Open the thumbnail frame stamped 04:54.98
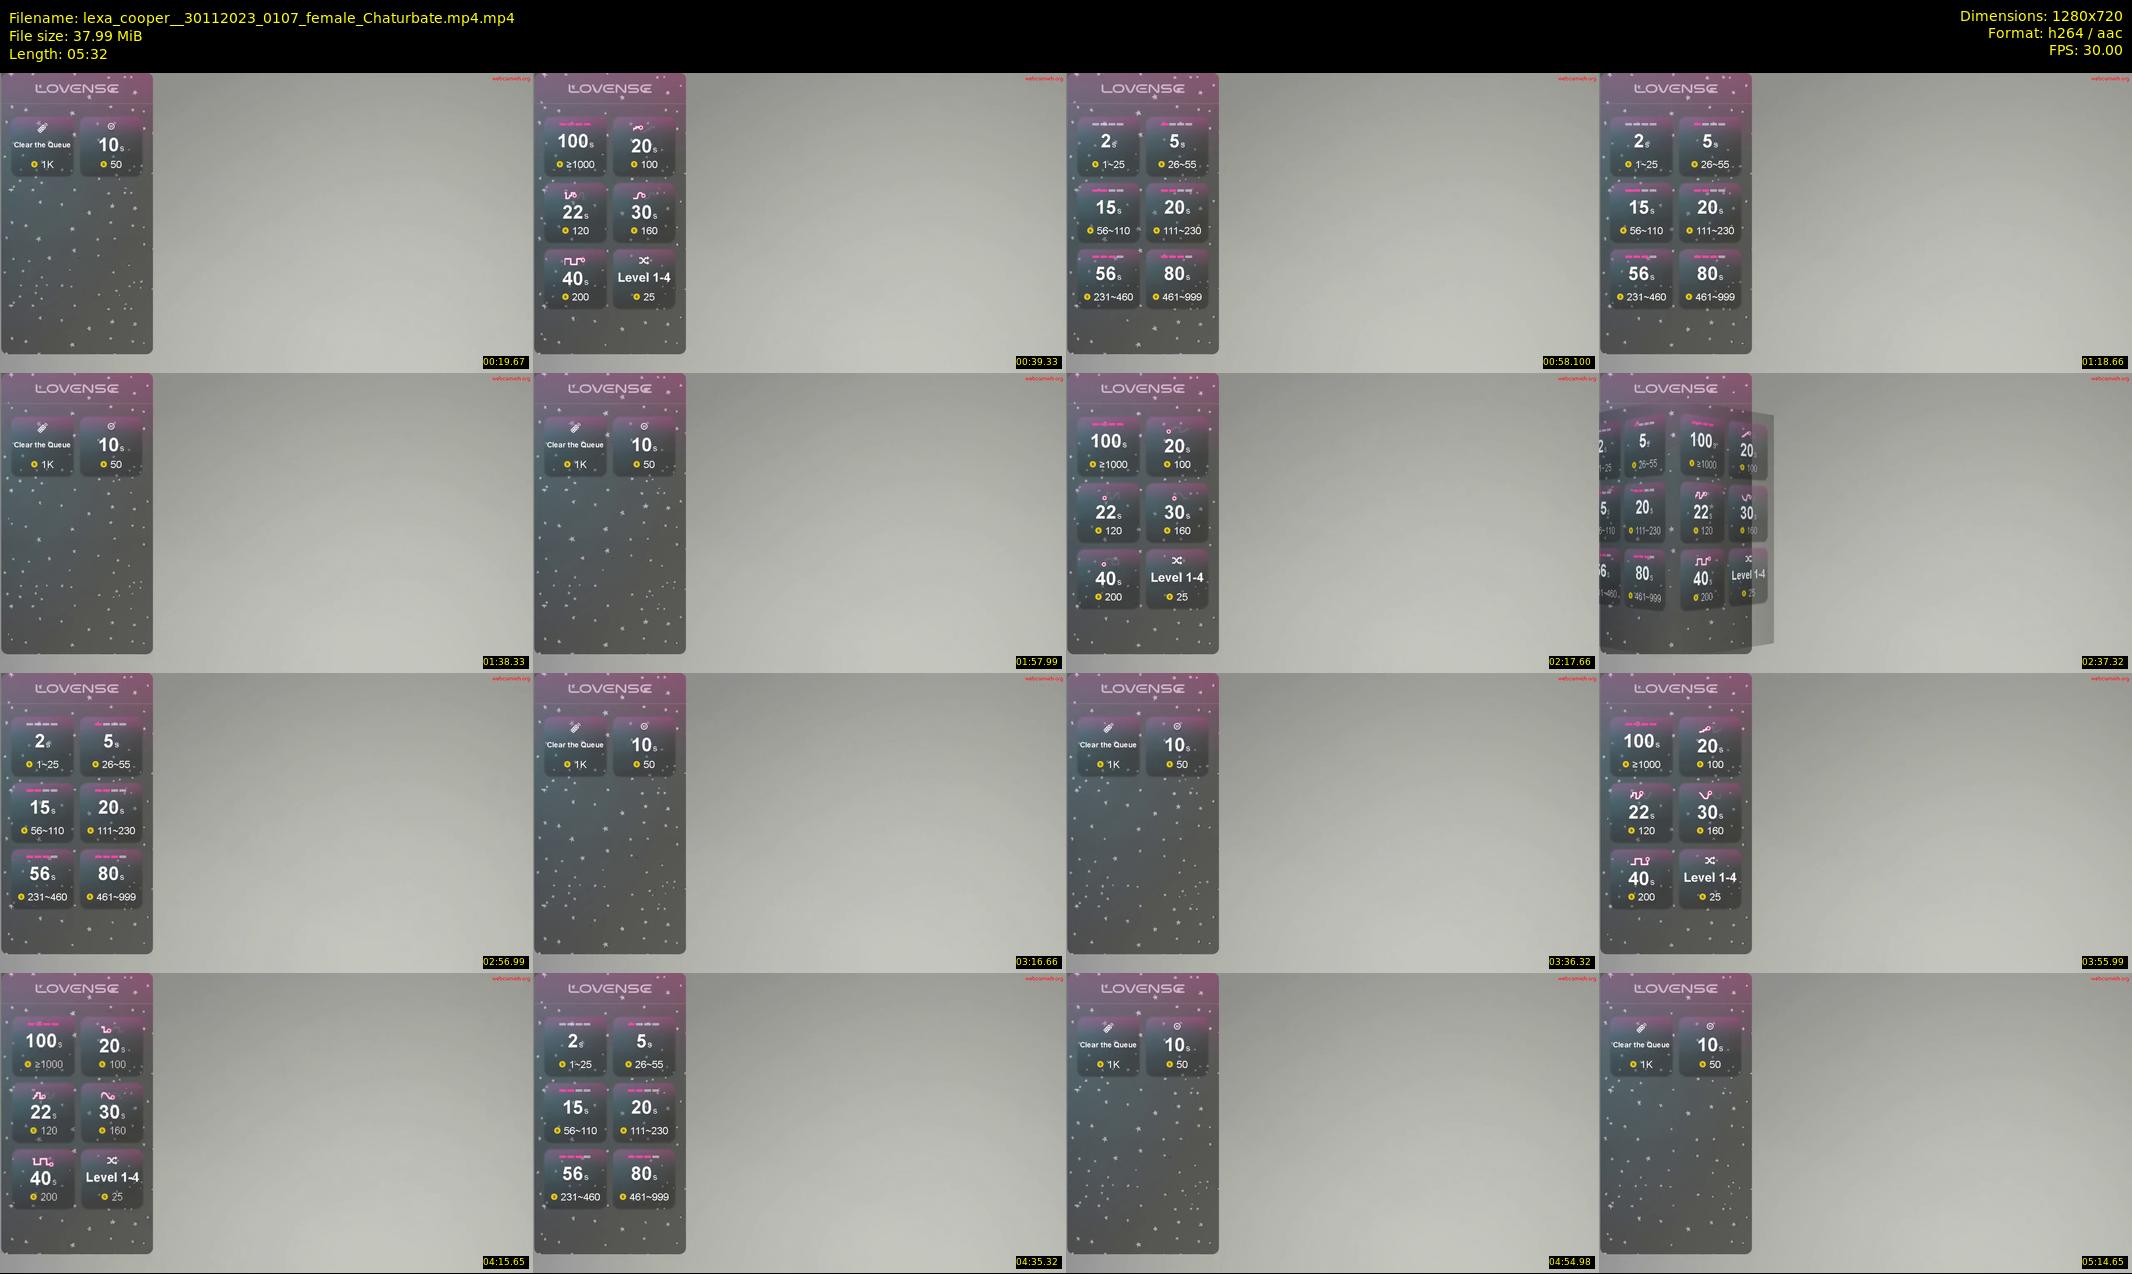The width and height of the screenshot is (2132, 1274). pyautogui.click(x=1332, y=1122)
